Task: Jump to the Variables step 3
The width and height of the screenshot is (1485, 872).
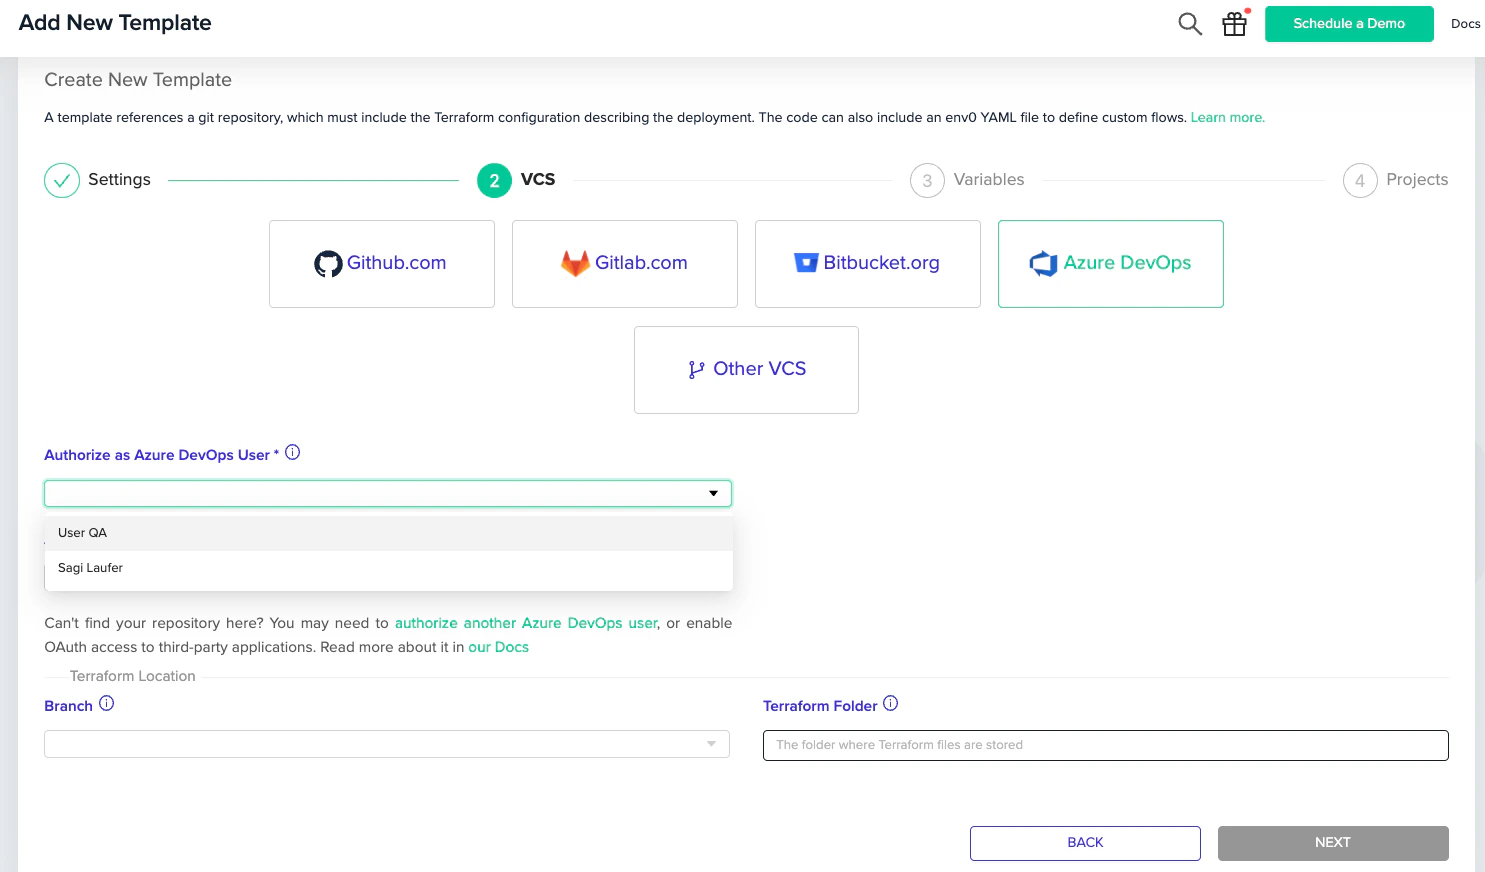Action: pos(927,180)
